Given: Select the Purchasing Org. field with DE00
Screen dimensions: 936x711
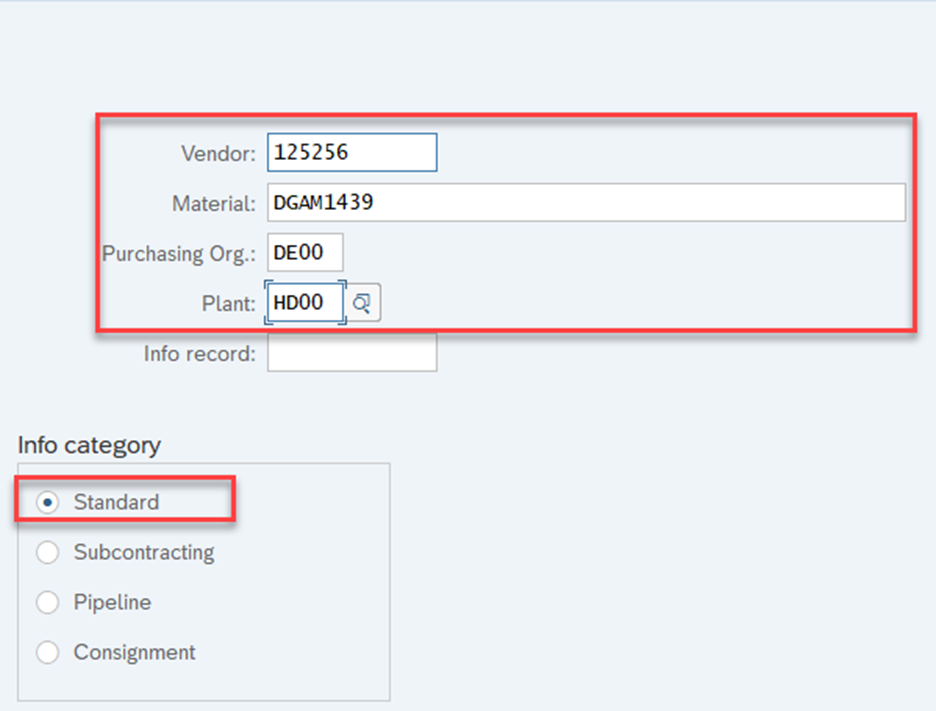Looking at the screenshot, I should click(x=304, y=252).
